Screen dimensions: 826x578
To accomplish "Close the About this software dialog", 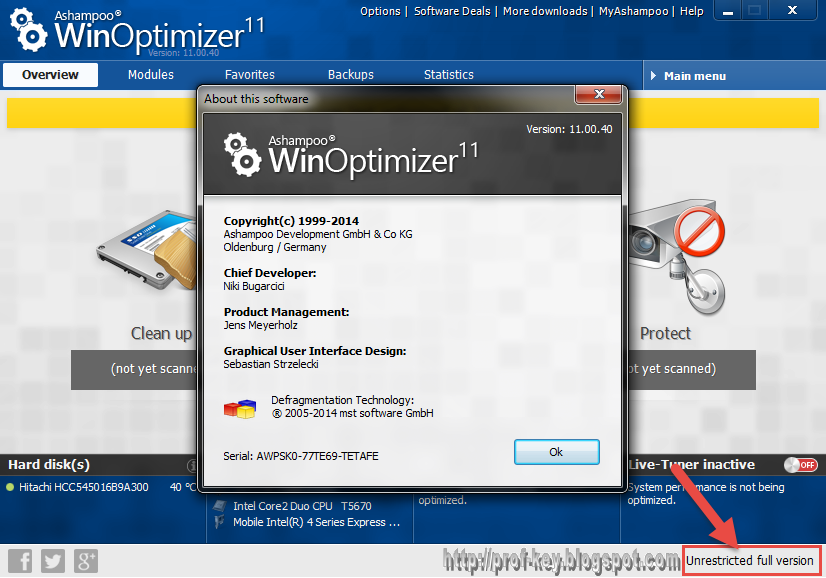I will click(599, 94).
